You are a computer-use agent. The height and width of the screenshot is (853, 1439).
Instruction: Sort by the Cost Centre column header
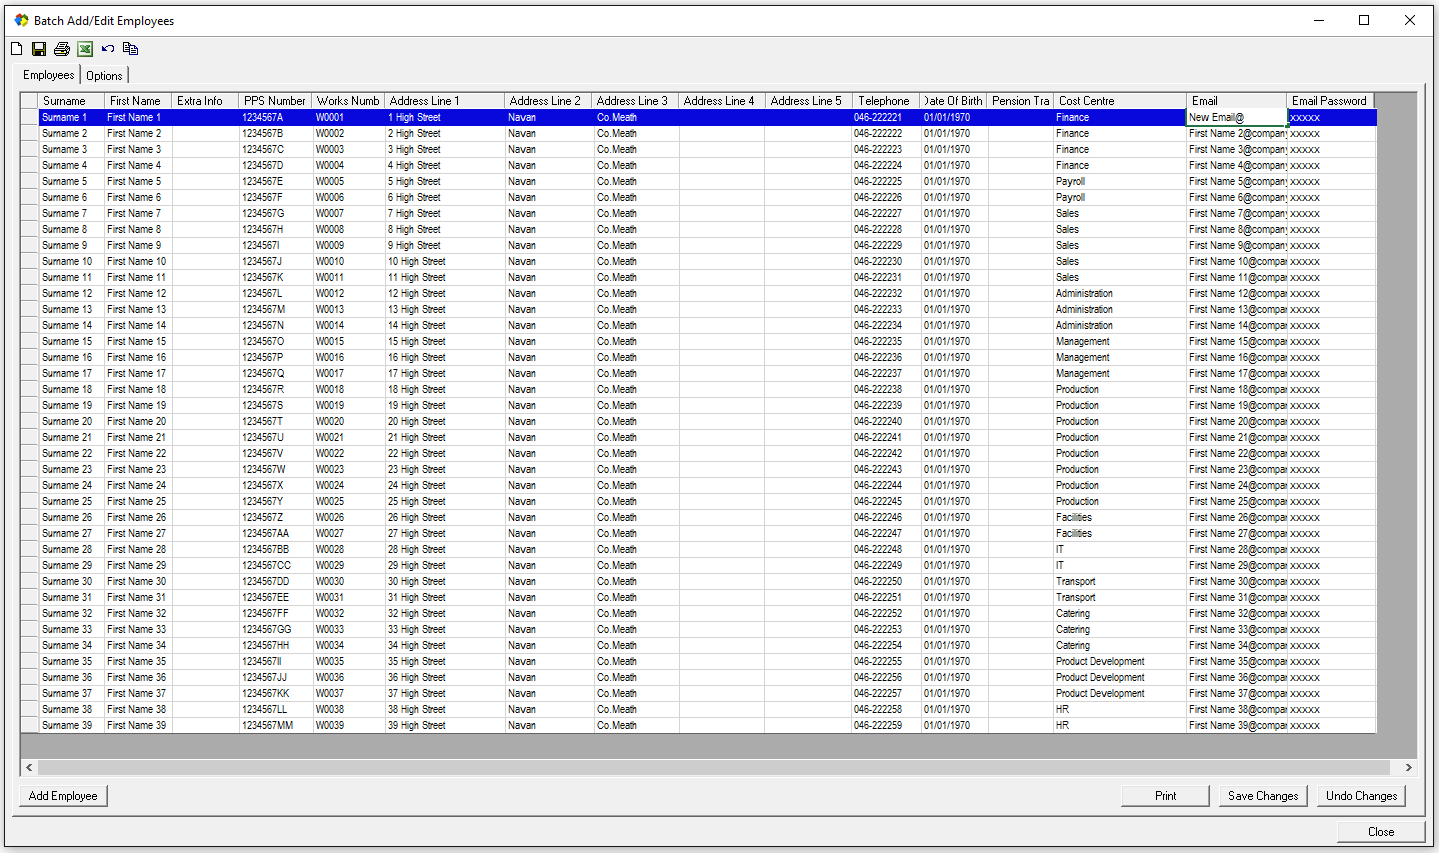click(1118, 101)
